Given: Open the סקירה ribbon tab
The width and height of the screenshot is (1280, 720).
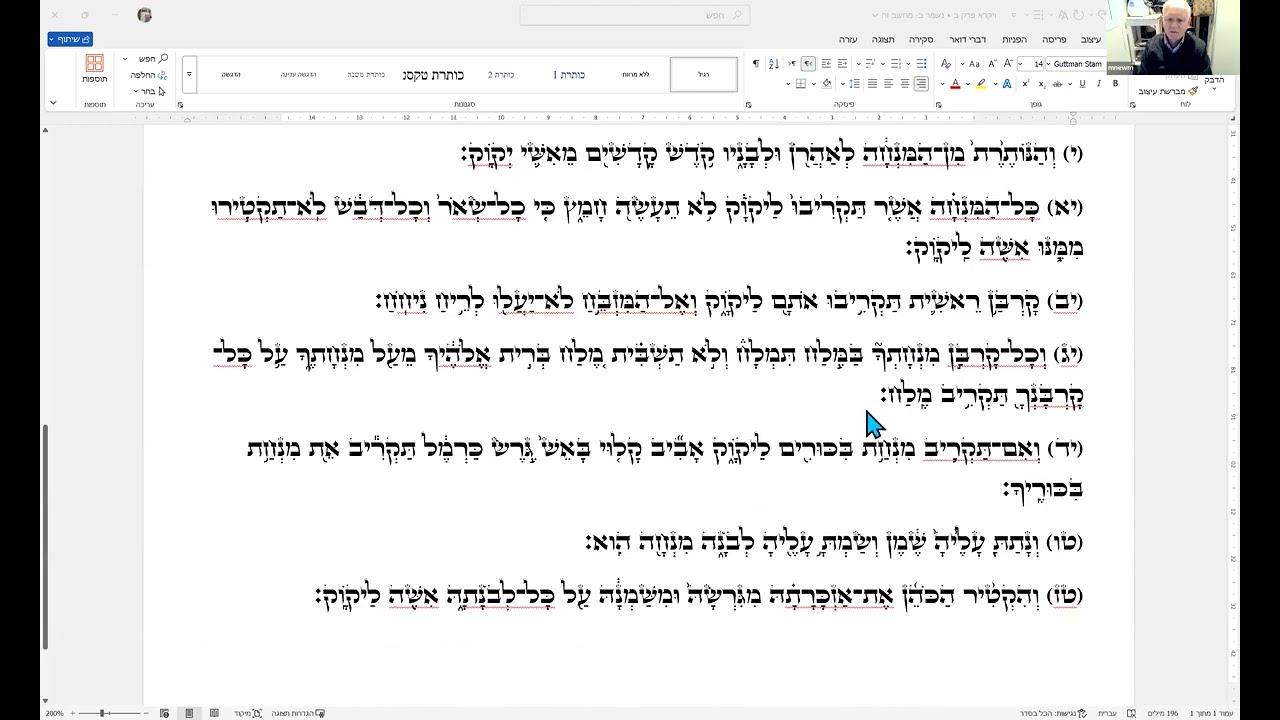Looking at the screenshot, I should pyautogui.click(x=921, y=39).
